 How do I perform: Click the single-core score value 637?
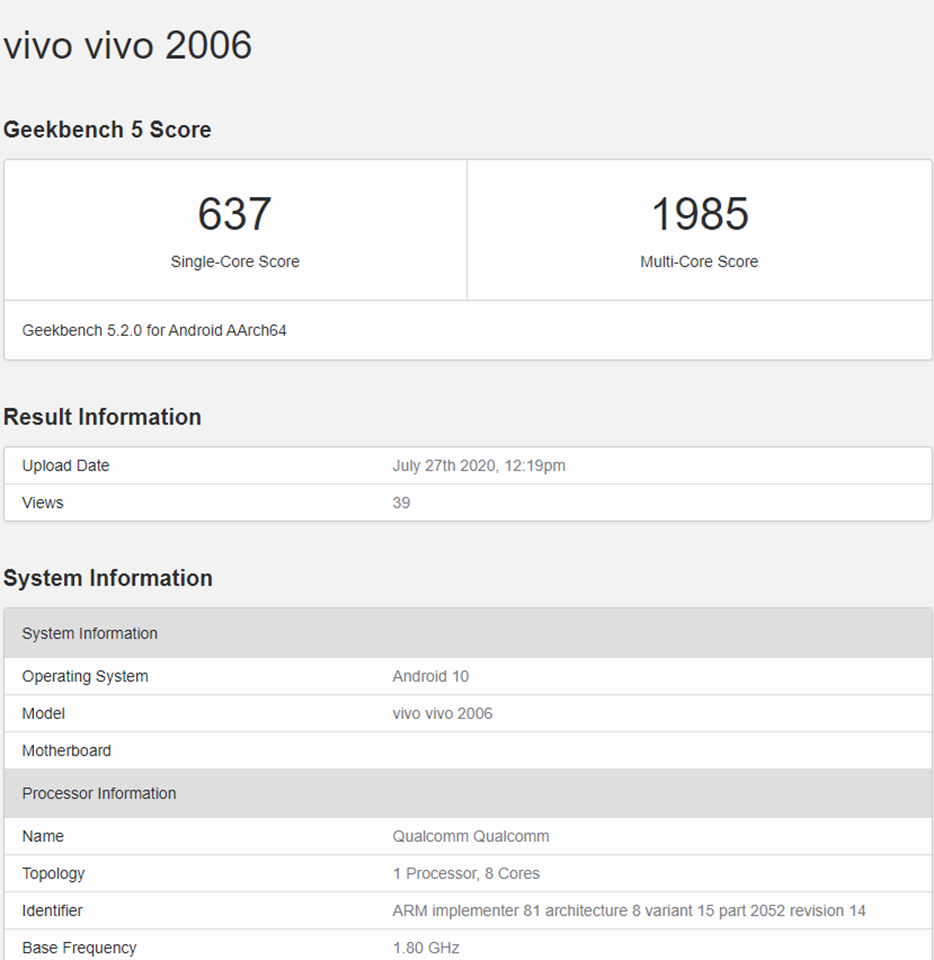pyautogui.click(x=234, y=214)
